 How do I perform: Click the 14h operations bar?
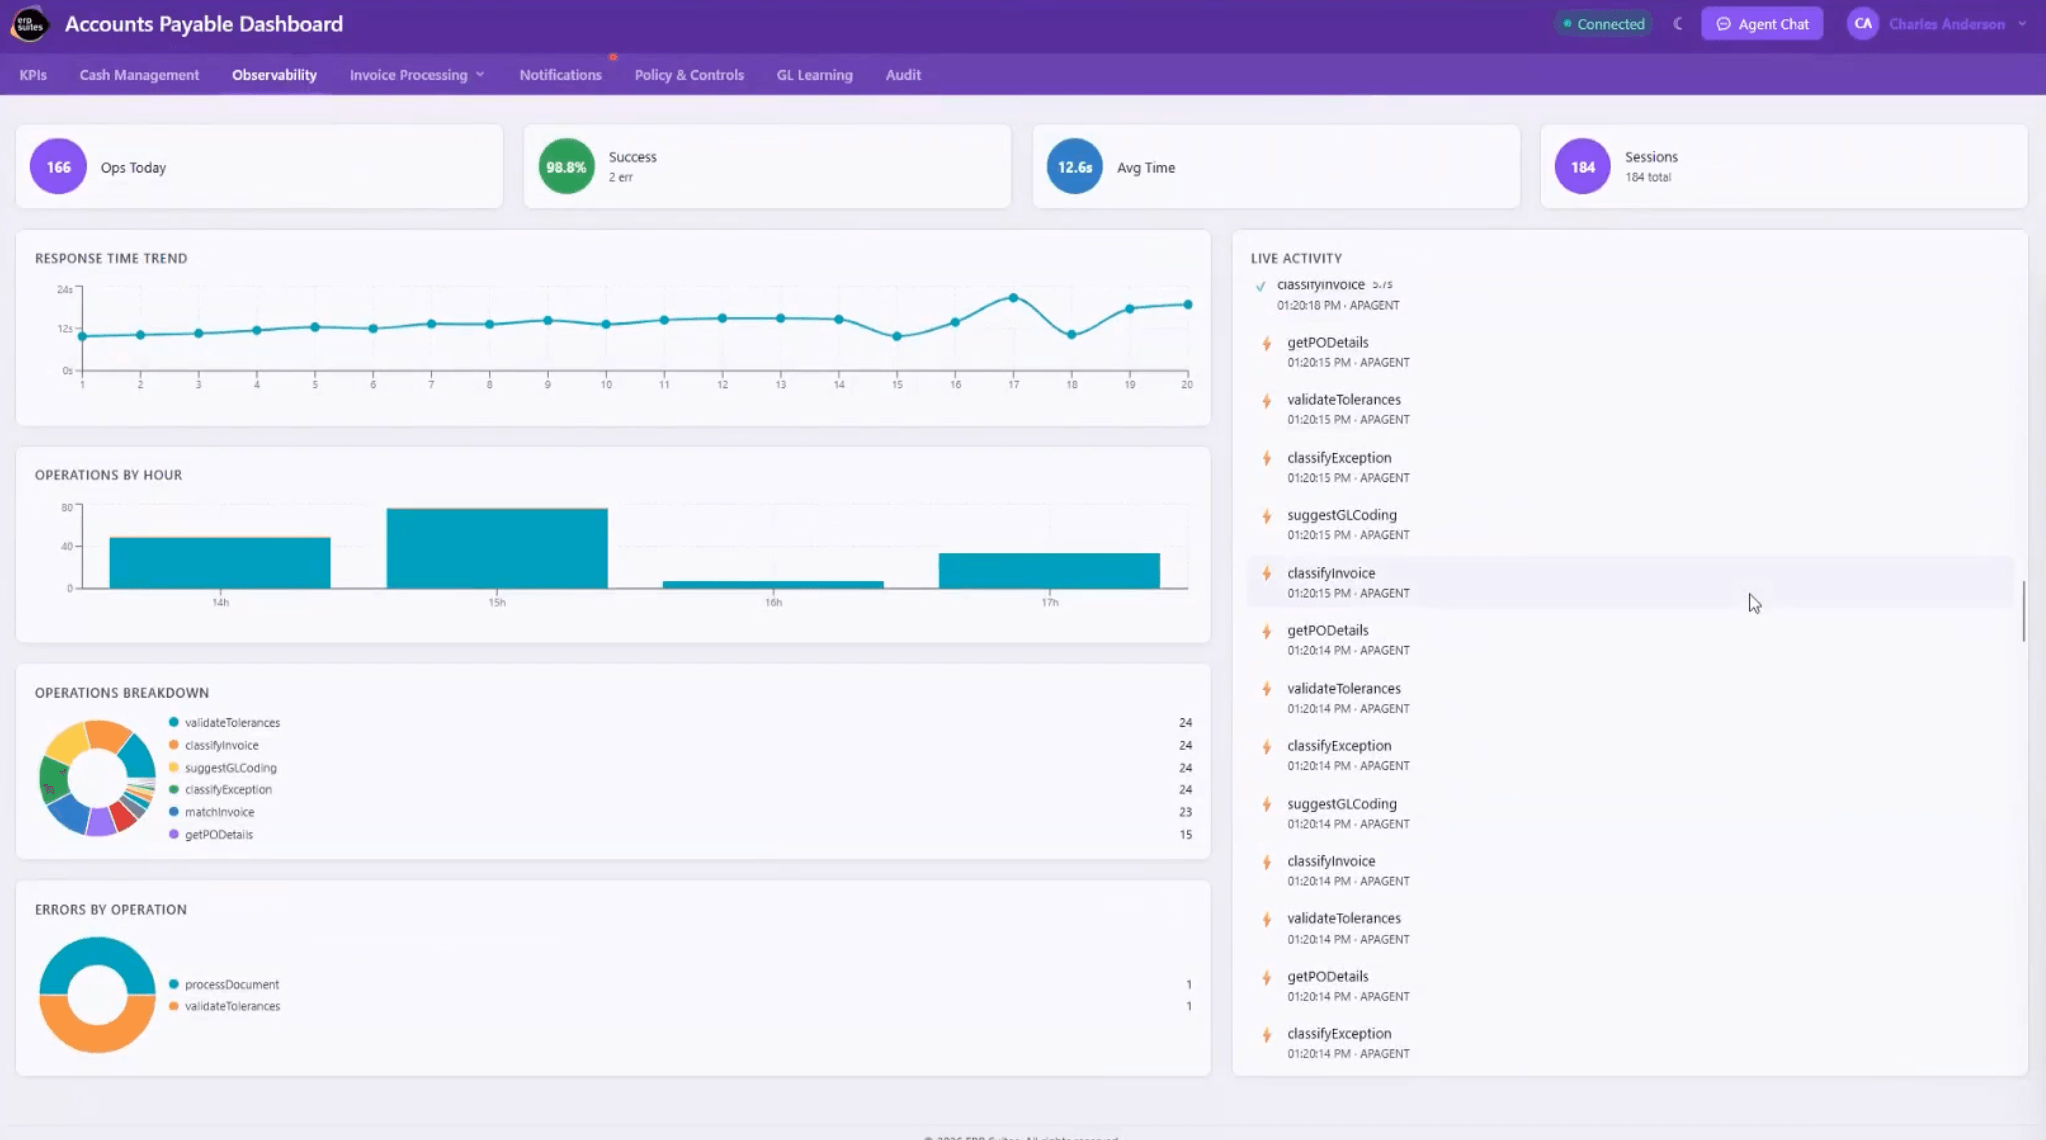click(x=220, y=563)
